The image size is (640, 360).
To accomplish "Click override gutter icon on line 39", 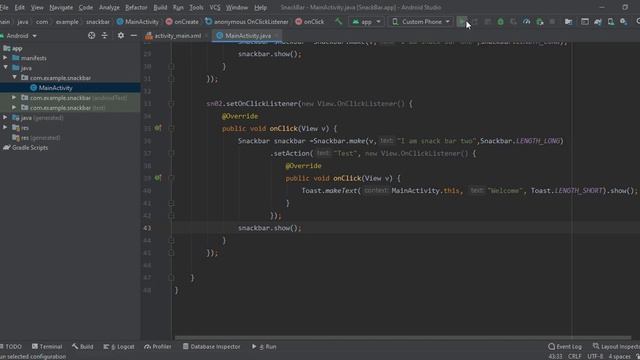I will click(x=158, y=178).
